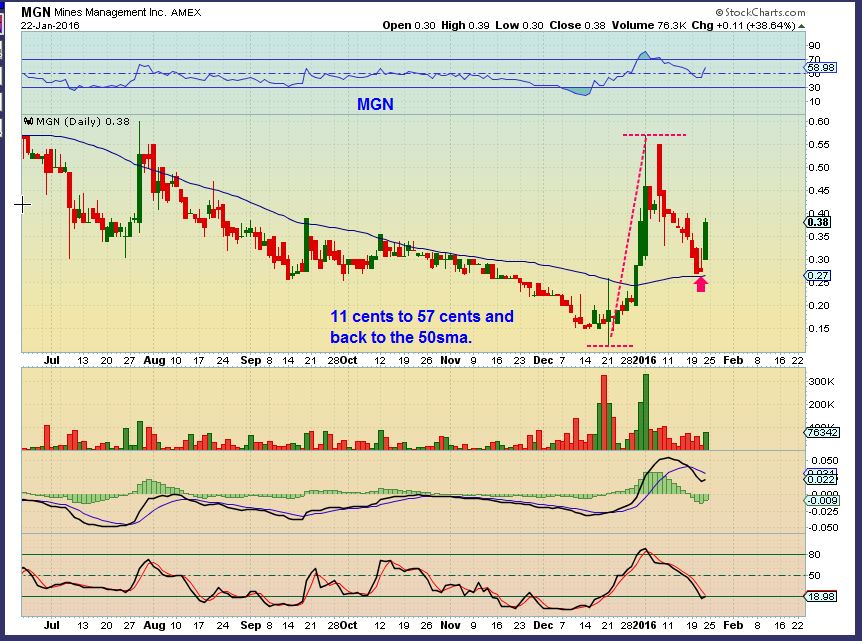The image size is (862, 641).
Task: Click the 2016 label under the stochastic panel
Action: click(x=644, y=626)
